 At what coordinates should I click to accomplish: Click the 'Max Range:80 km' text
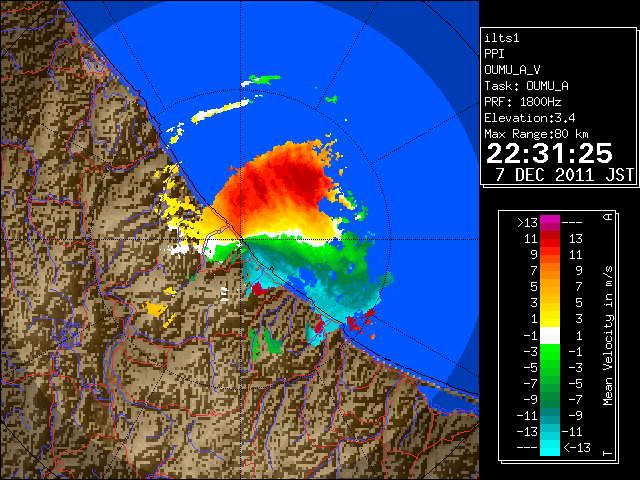pyautogui.click(x=536, y=134)
